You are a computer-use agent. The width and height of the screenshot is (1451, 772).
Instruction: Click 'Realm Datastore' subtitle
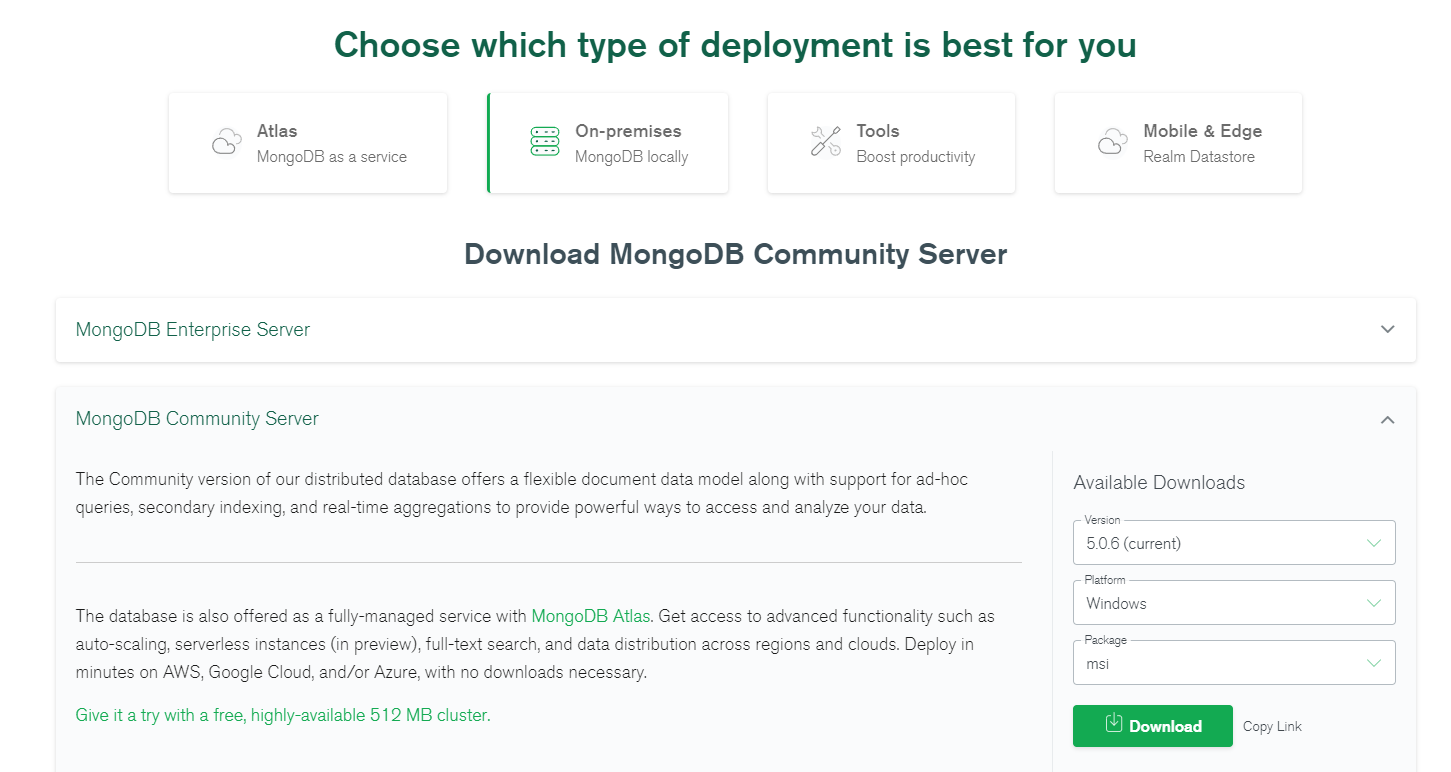1199,157
